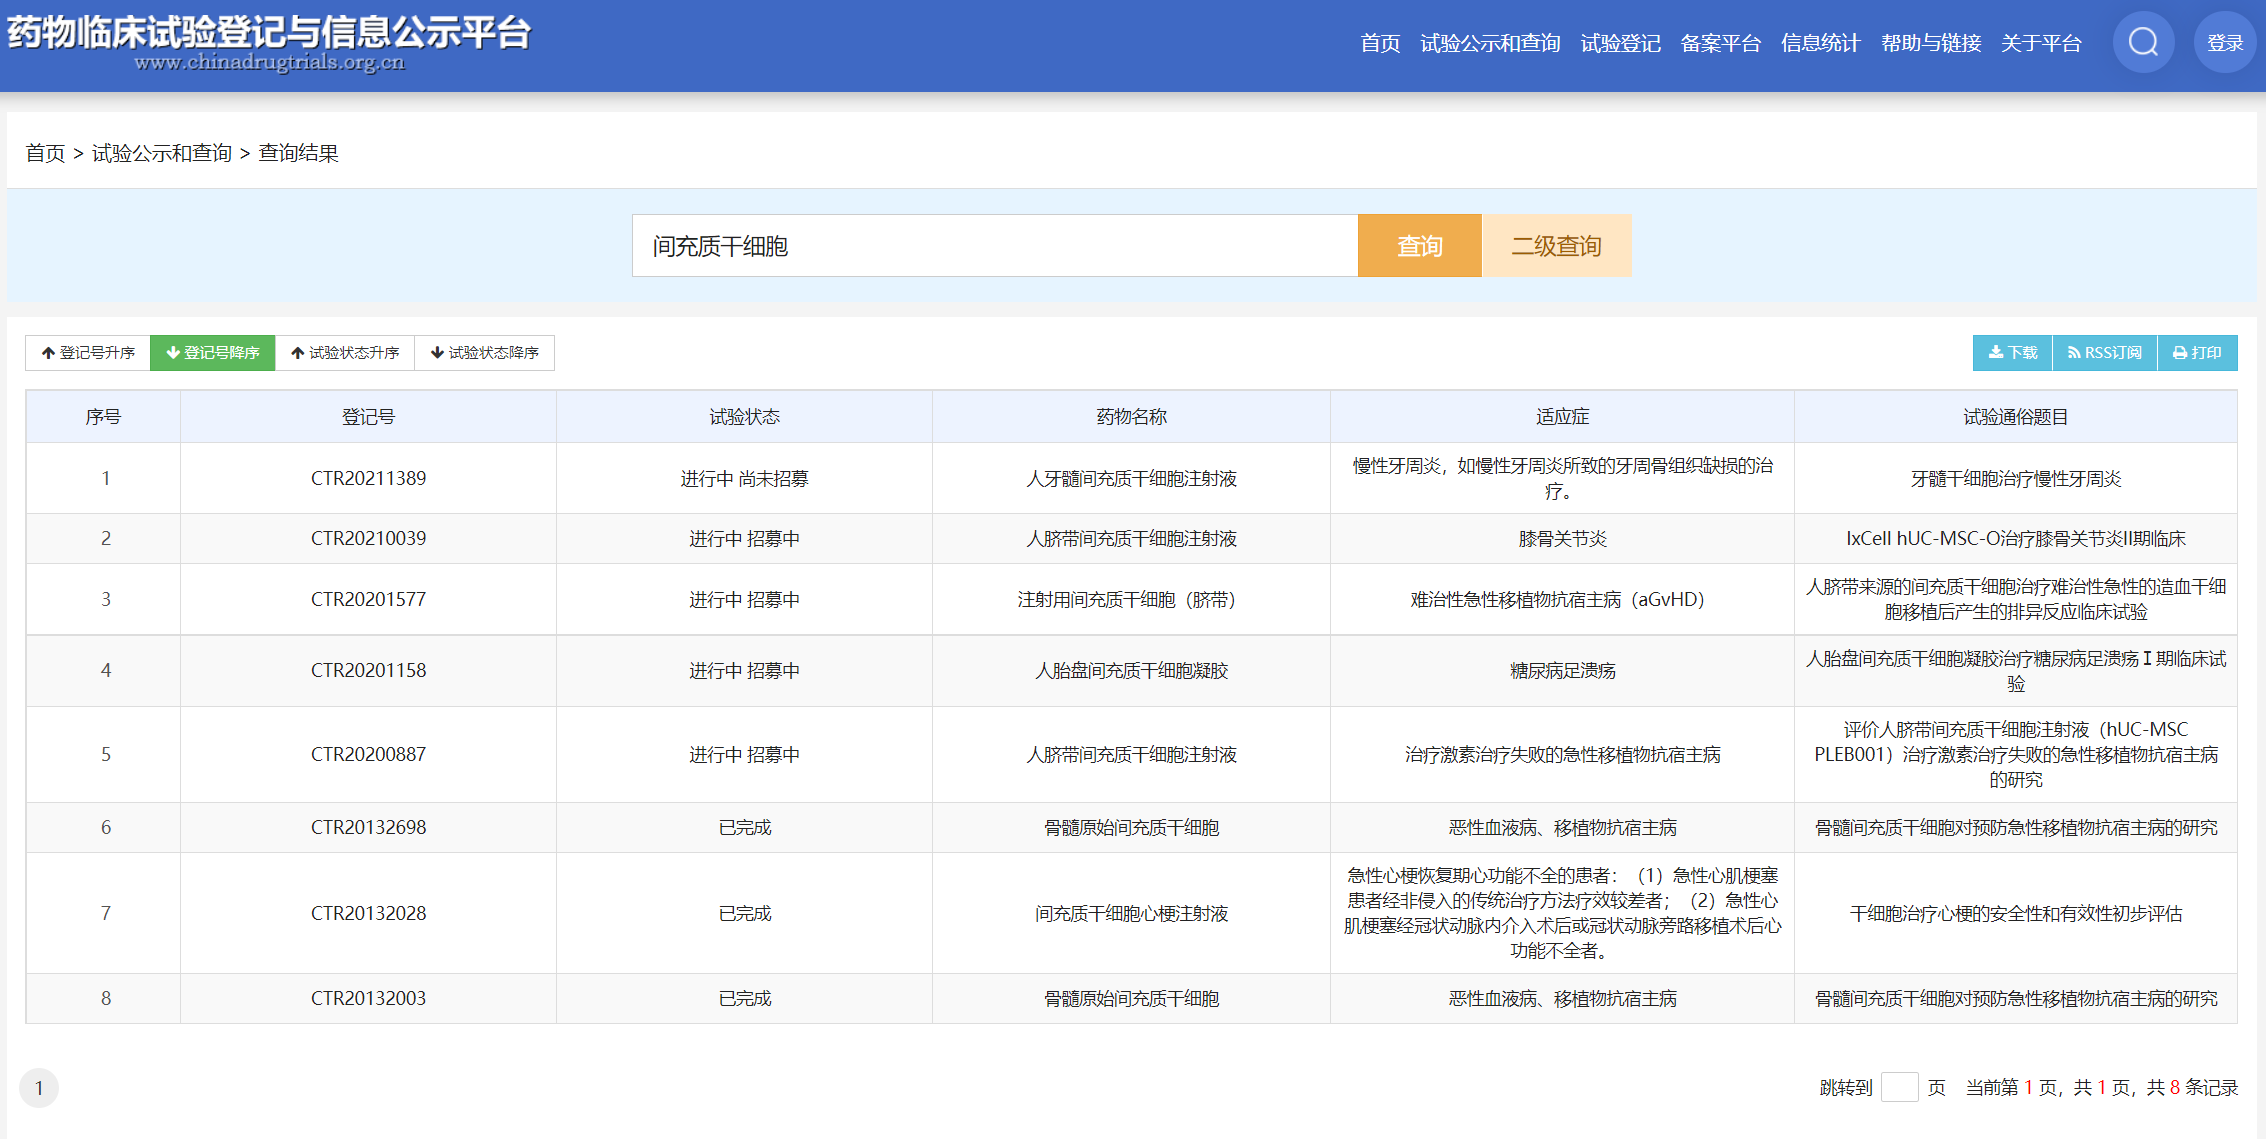Click the 跳转到 page number field

click(x=1899, y=1087)
